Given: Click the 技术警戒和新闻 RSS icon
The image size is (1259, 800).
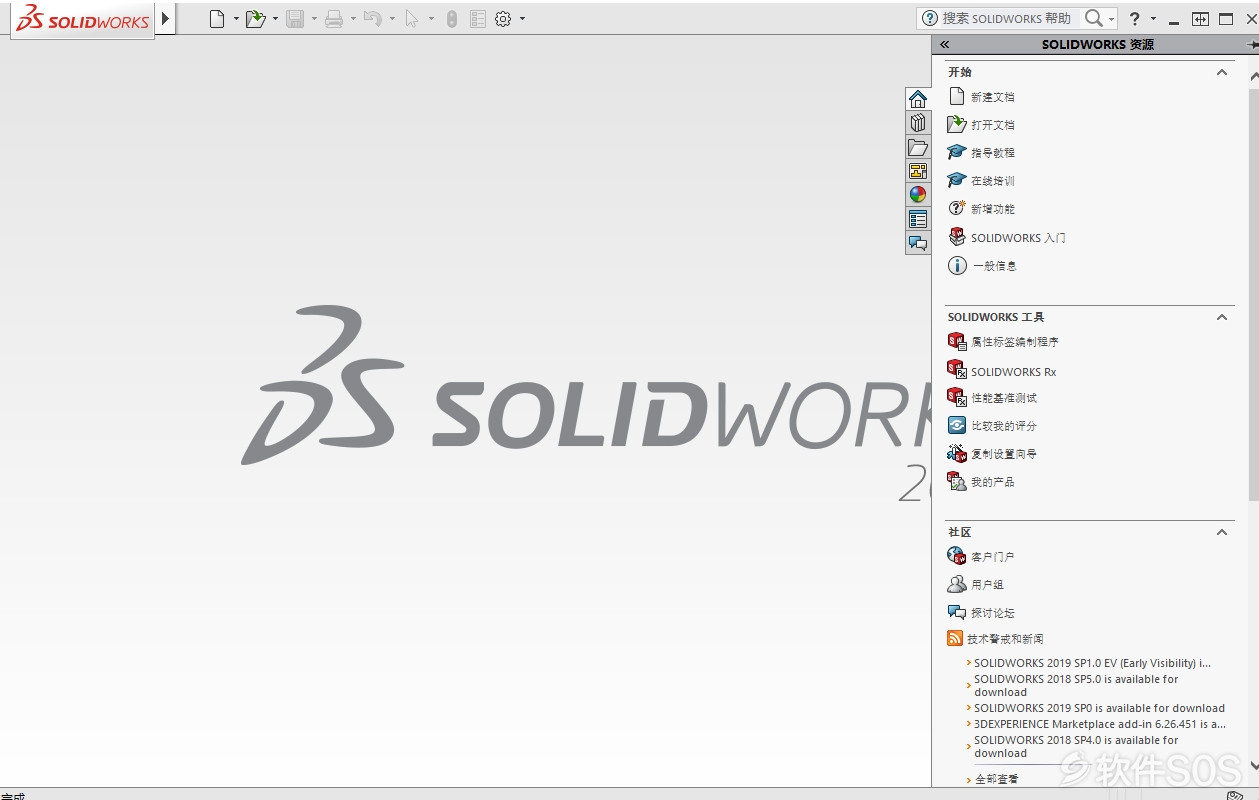Looking at the screenshot, I should [x=955, y=639].
